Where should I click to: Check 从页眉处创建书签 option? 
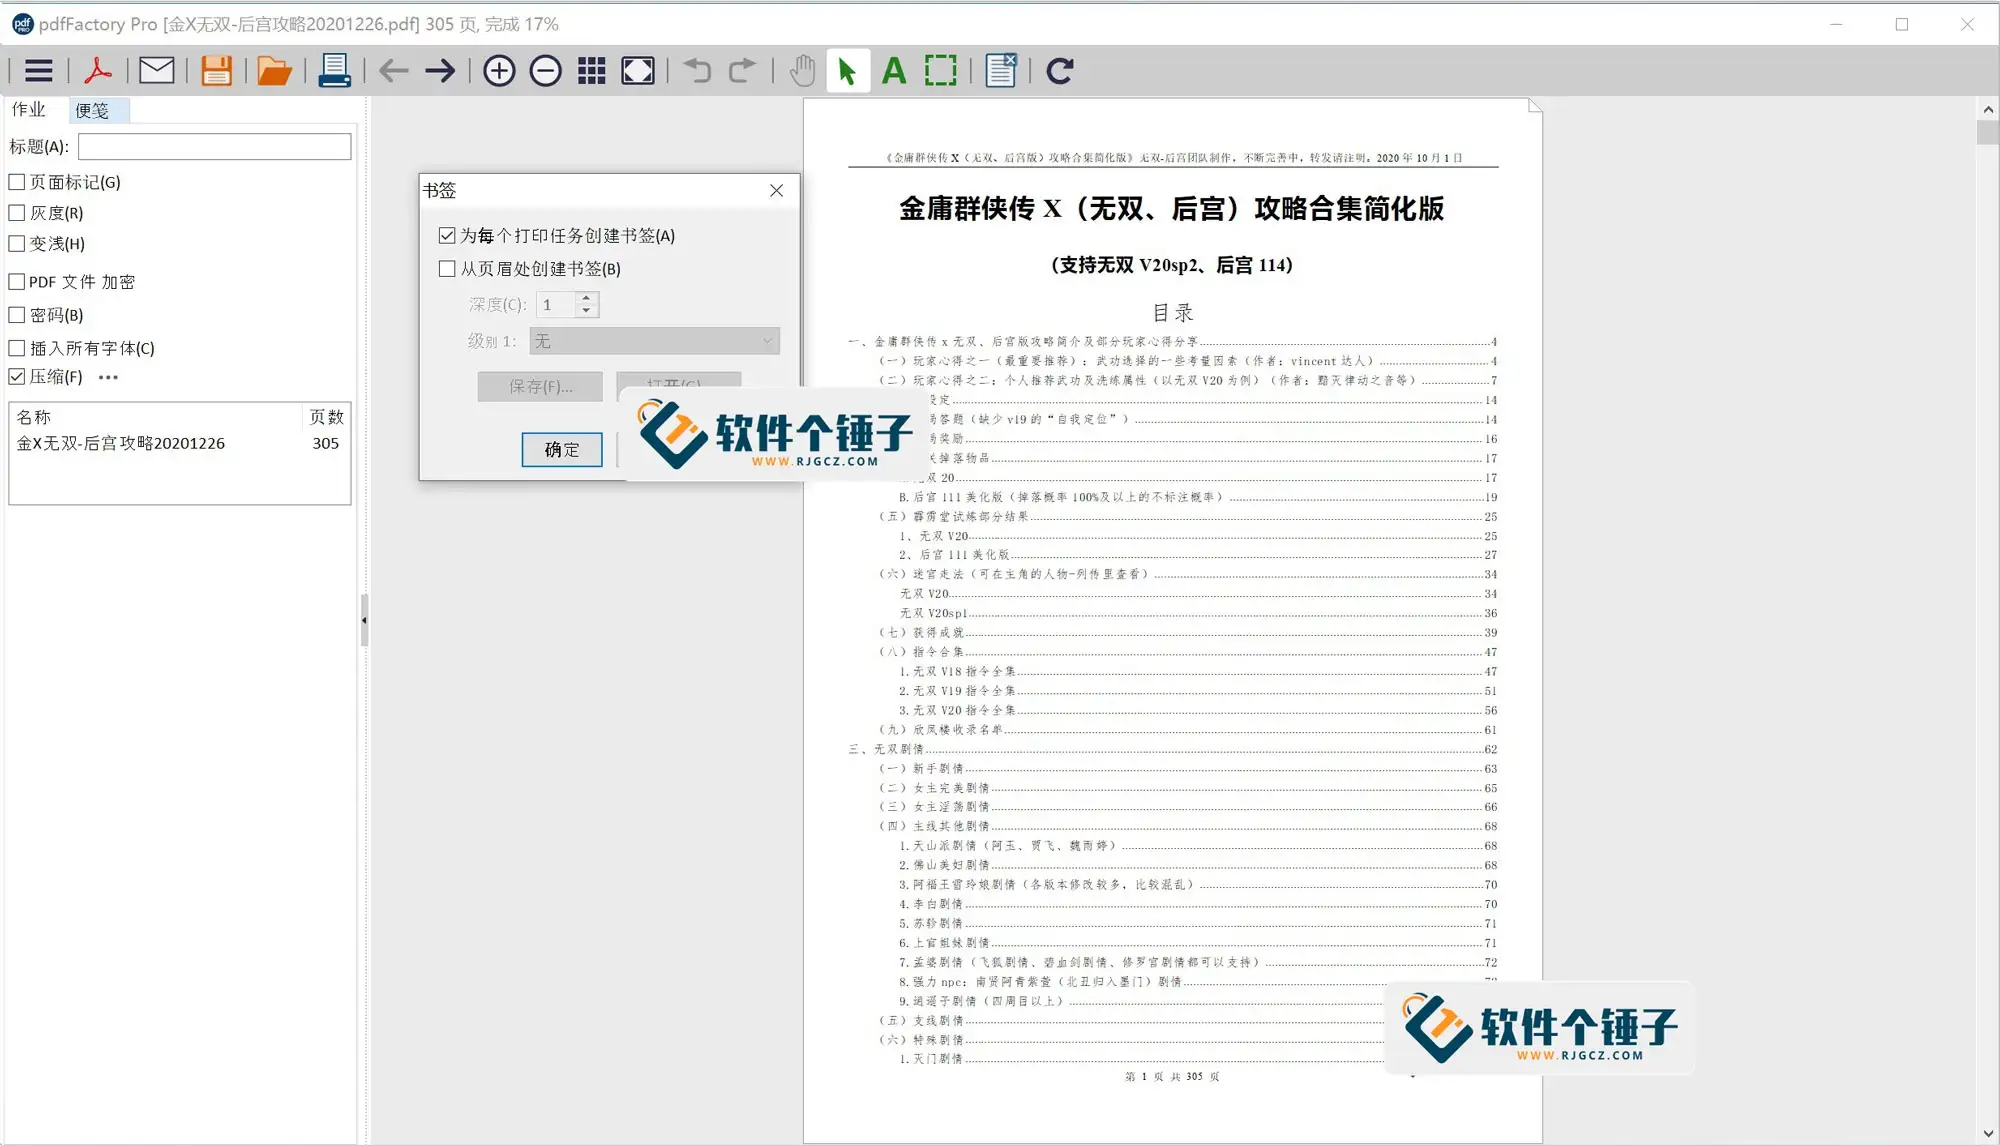447,269
